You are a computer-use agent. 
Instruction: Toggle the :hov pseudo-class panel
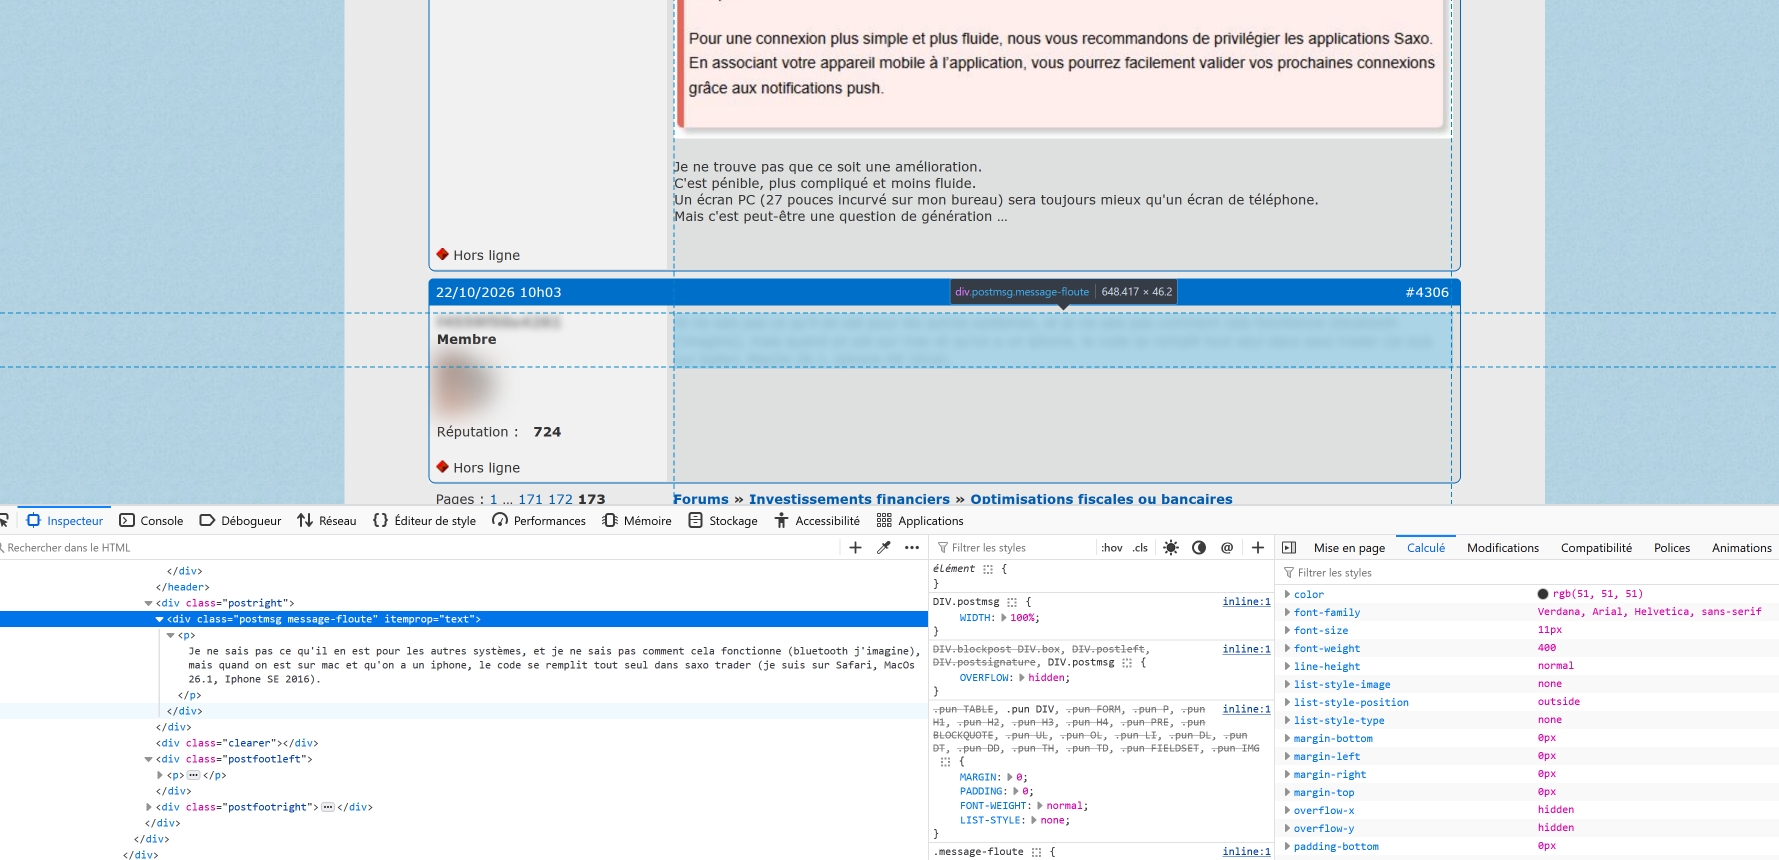click(1112, 547)
